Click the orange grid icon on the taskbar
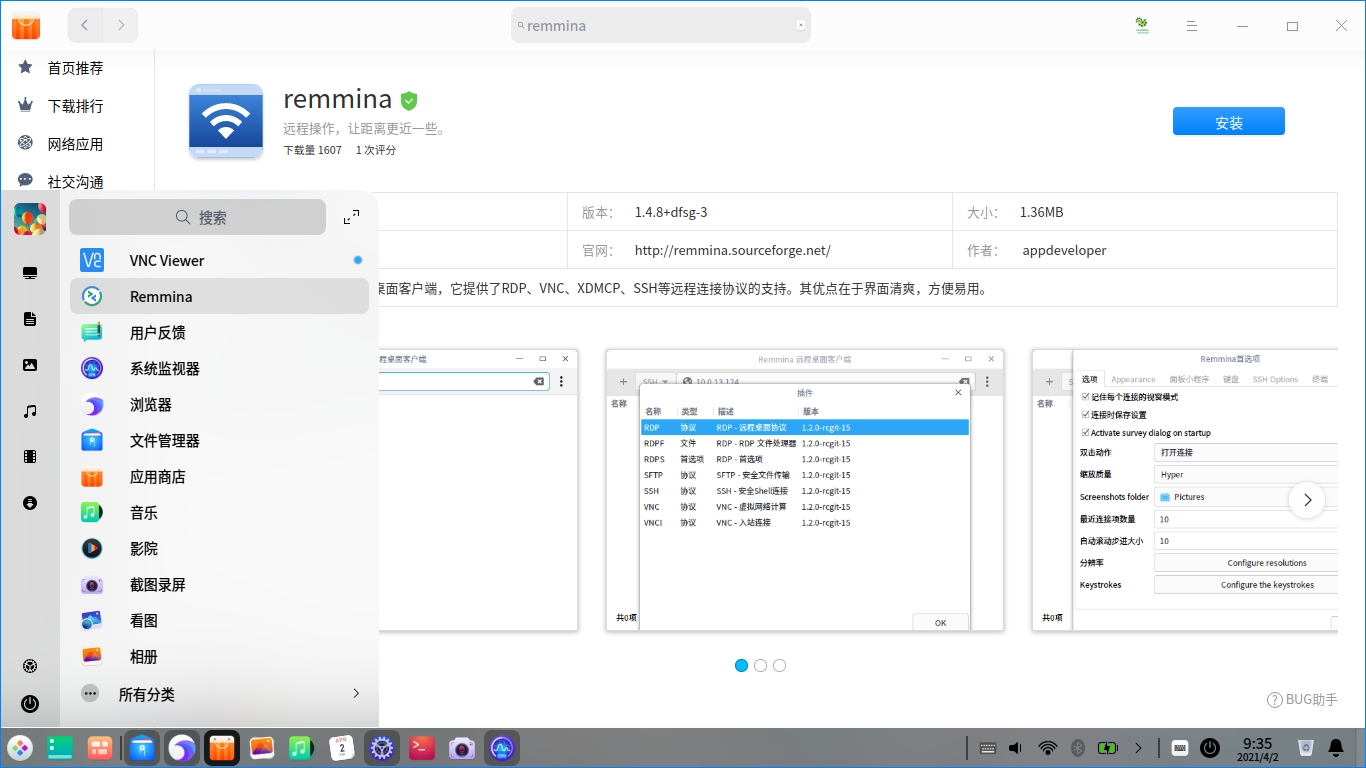The image size is (1366, 768). [x=100, y=748]
